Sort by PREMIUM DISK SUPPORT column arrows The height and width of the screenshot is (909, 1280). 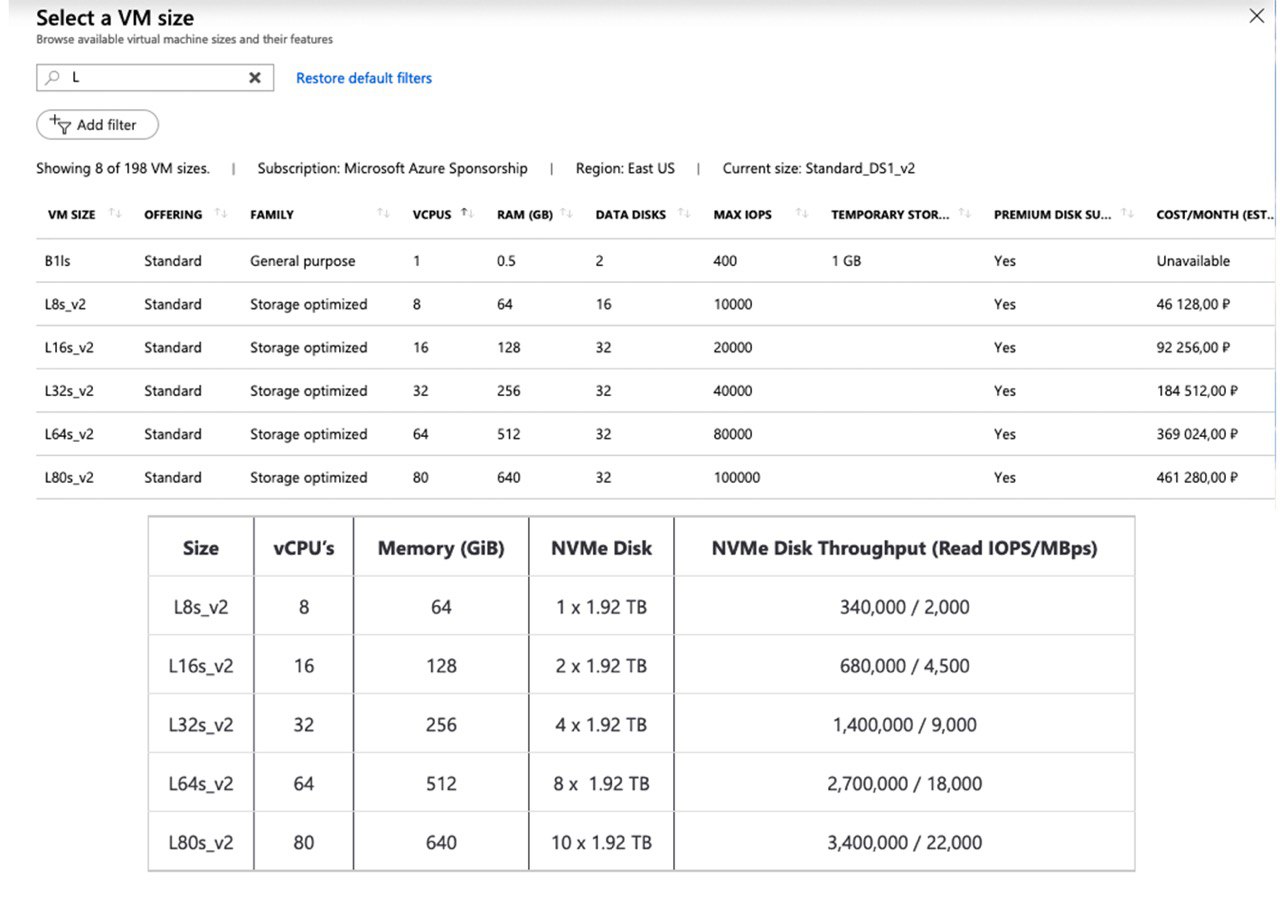point(1128,214)
